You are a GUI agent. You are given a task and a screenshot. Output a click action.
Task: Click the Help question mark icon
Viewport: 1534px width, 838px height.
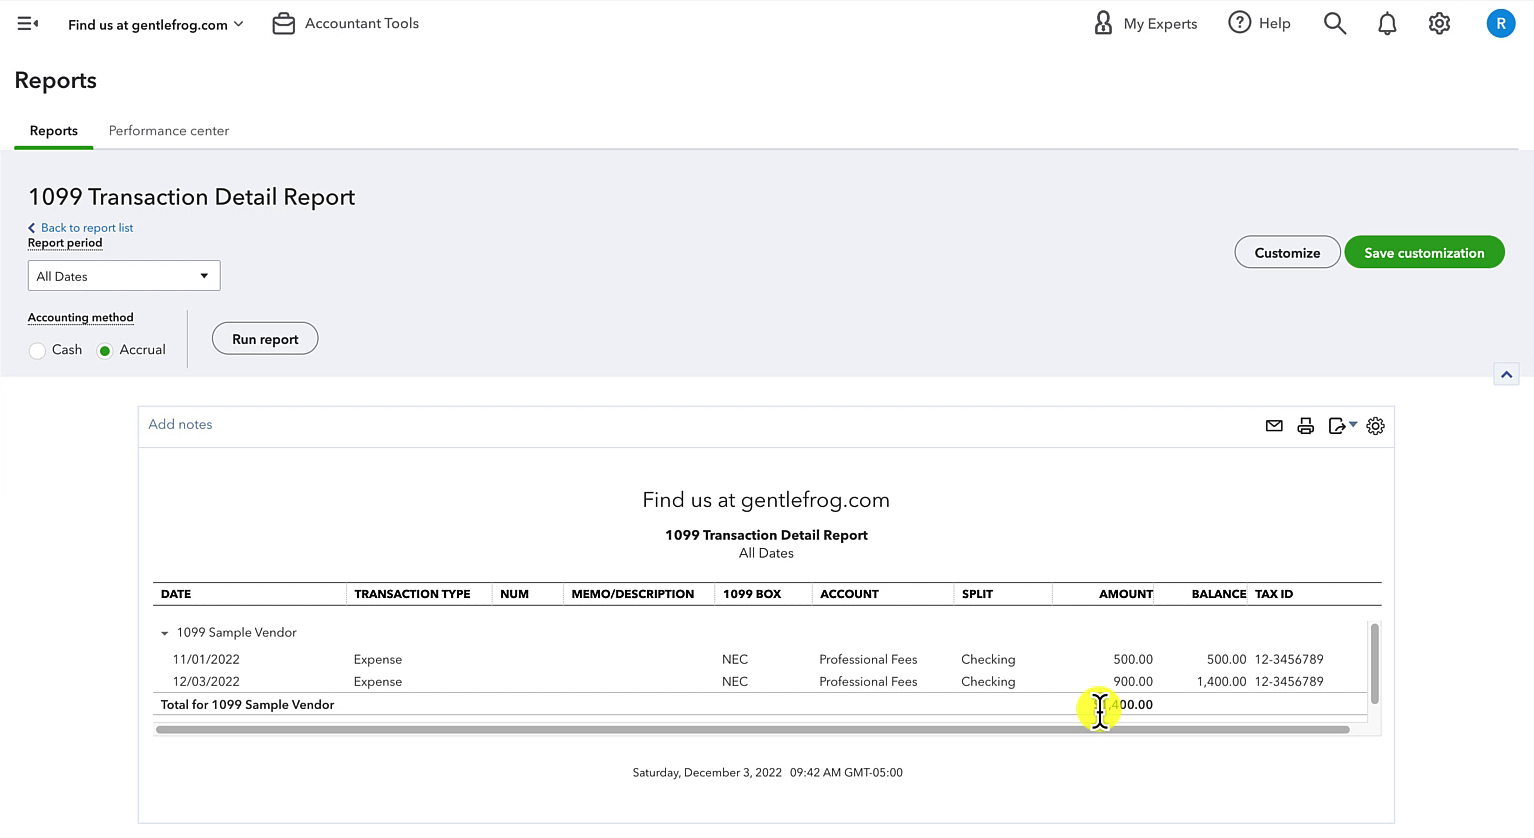[1240, 23]
